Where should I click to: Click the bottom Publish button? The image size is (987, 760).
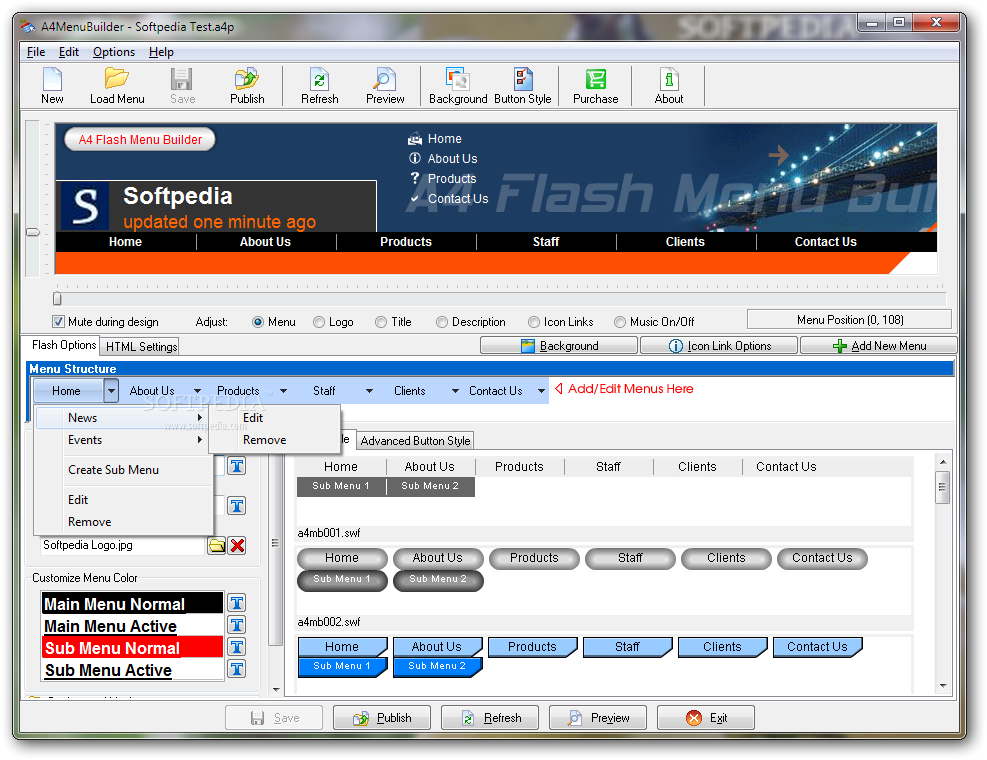(x=381, y=718)
